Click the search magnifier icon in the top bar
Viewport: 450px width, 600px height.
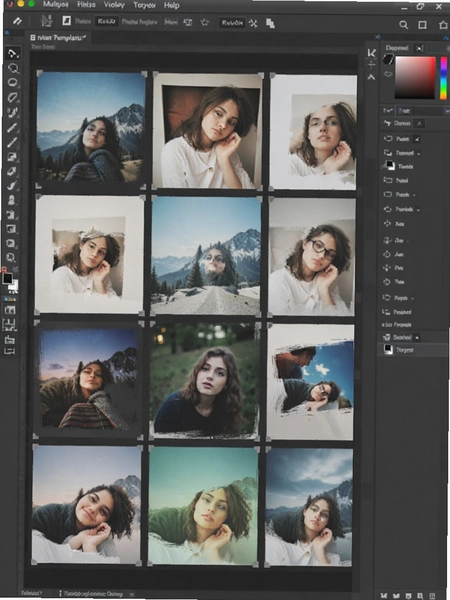click(x=403, y=25)
